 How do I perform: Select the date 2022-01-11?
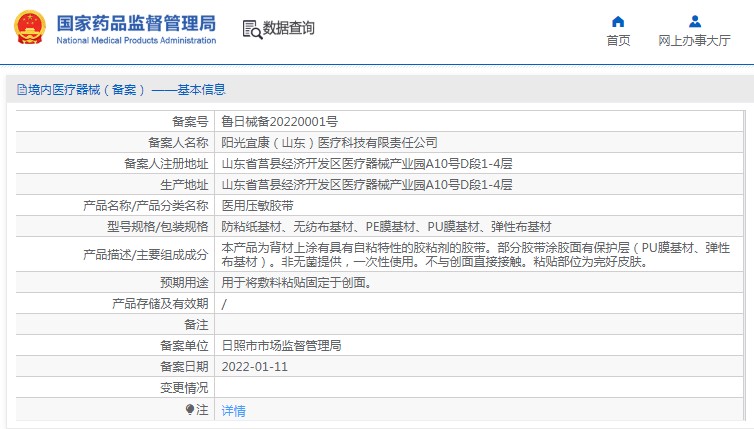[x=254, y=367]
